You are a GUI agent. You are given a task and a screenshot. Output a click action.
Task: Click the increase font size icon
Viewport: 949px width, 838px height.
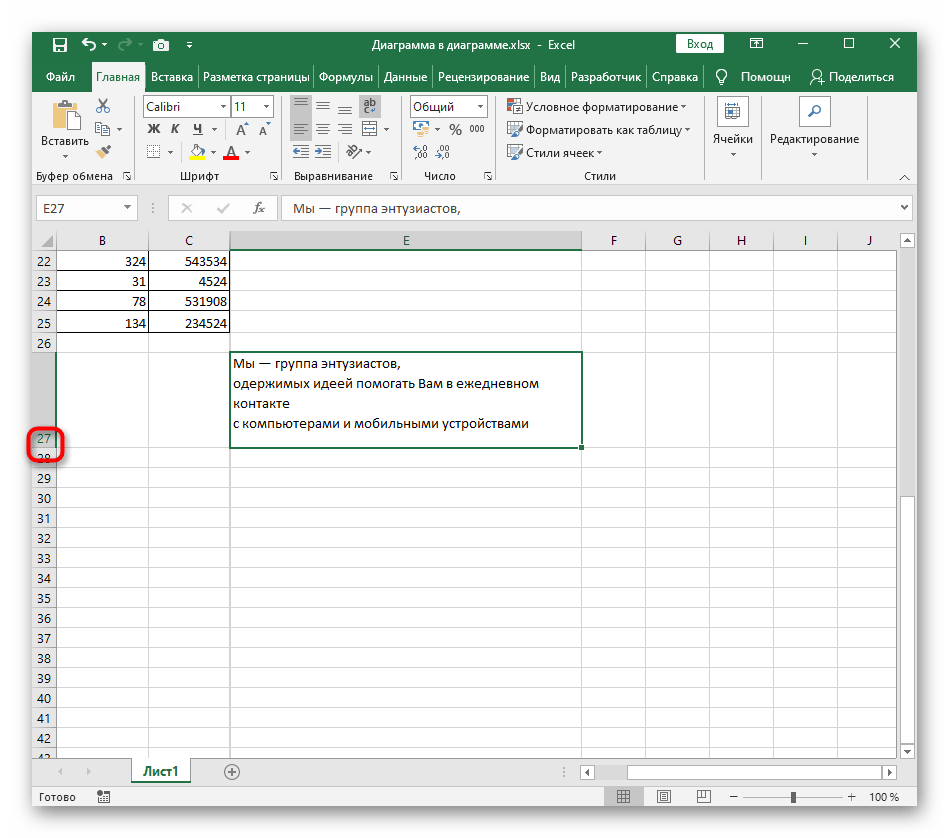click(x=242, y=130)
